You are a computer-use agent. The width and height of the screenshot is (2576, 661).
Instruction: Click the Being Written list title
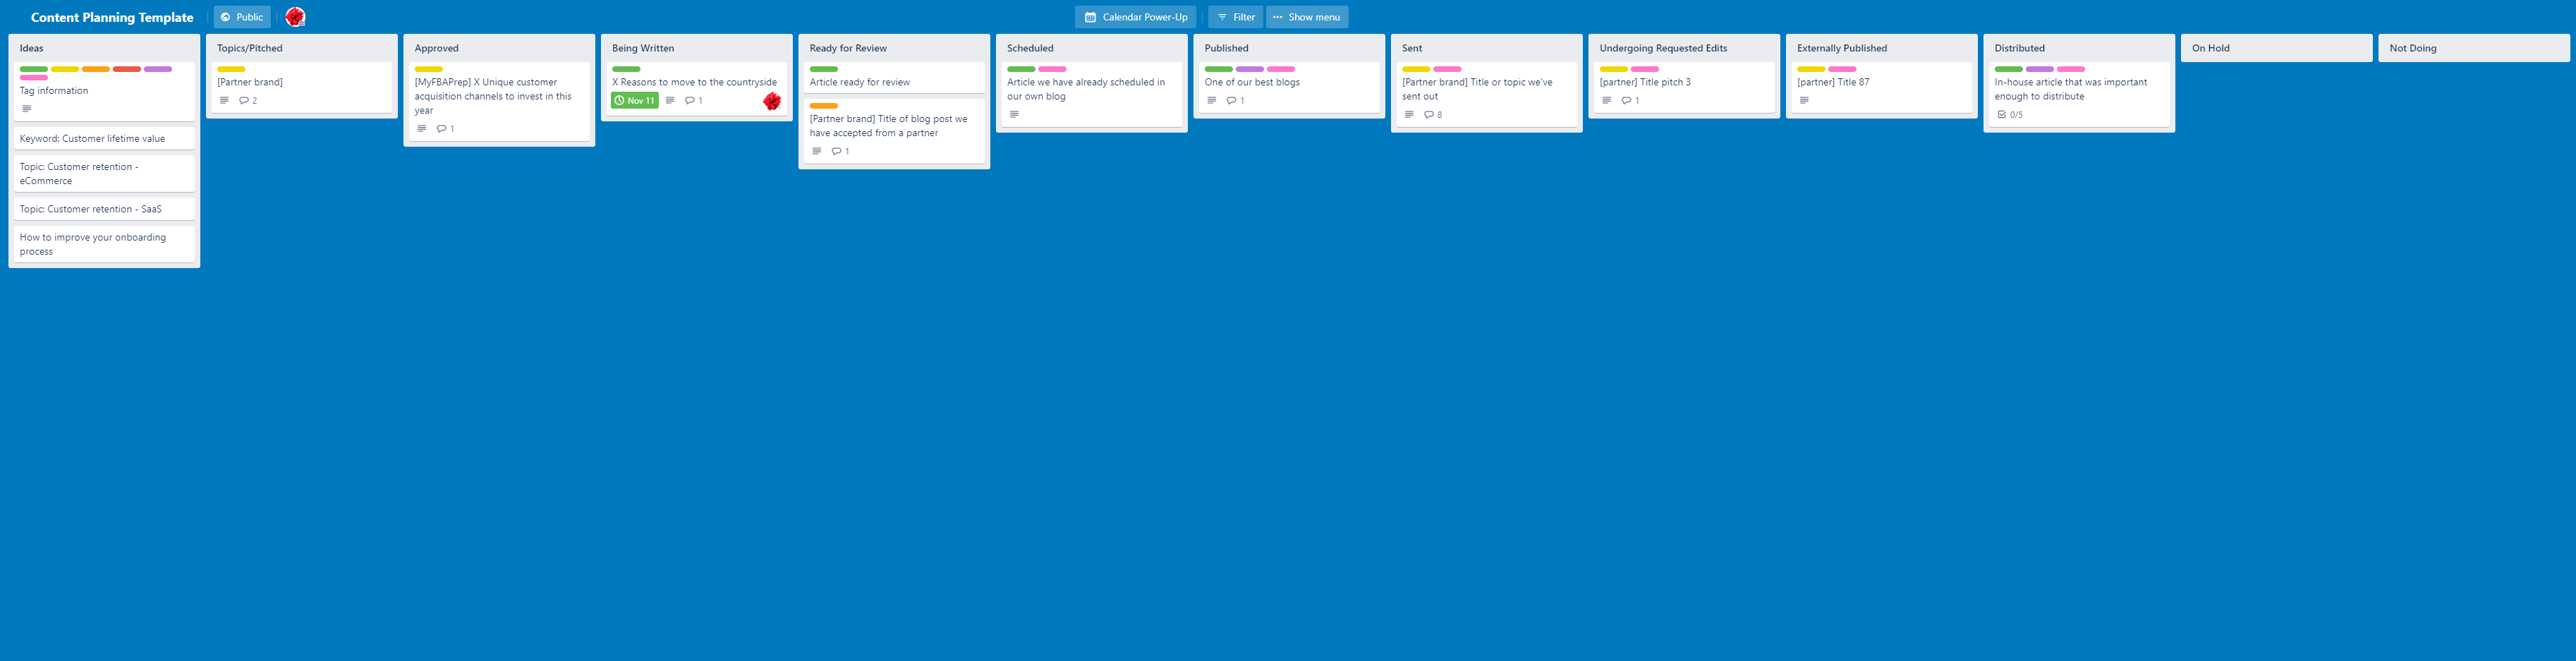click(x=643, y=48)
